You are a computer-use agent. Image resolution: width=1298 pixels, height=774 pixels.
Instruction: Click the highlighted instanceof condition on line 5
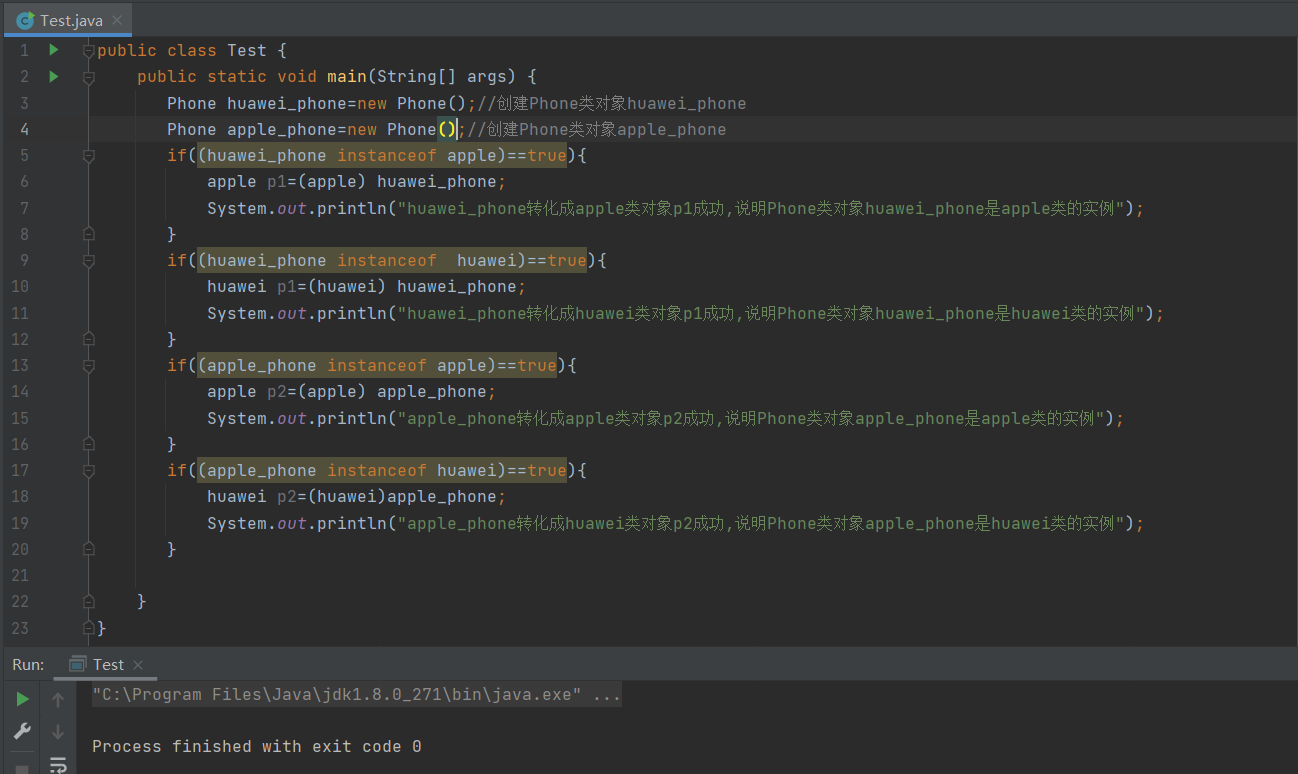pos(382,155)
